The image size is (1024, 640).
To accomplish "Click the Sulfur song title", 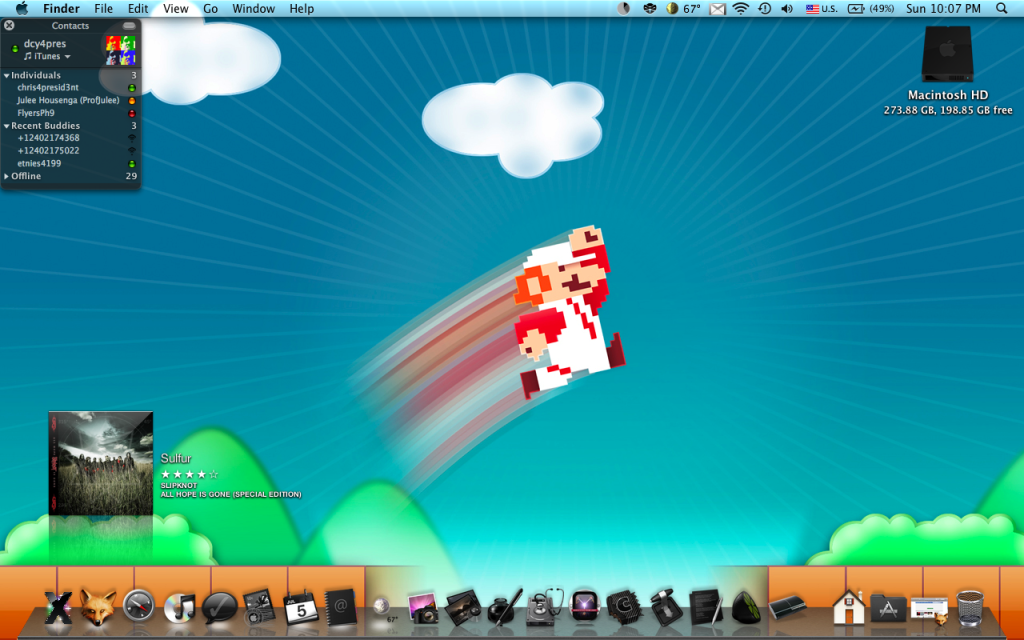I will 176,458.
